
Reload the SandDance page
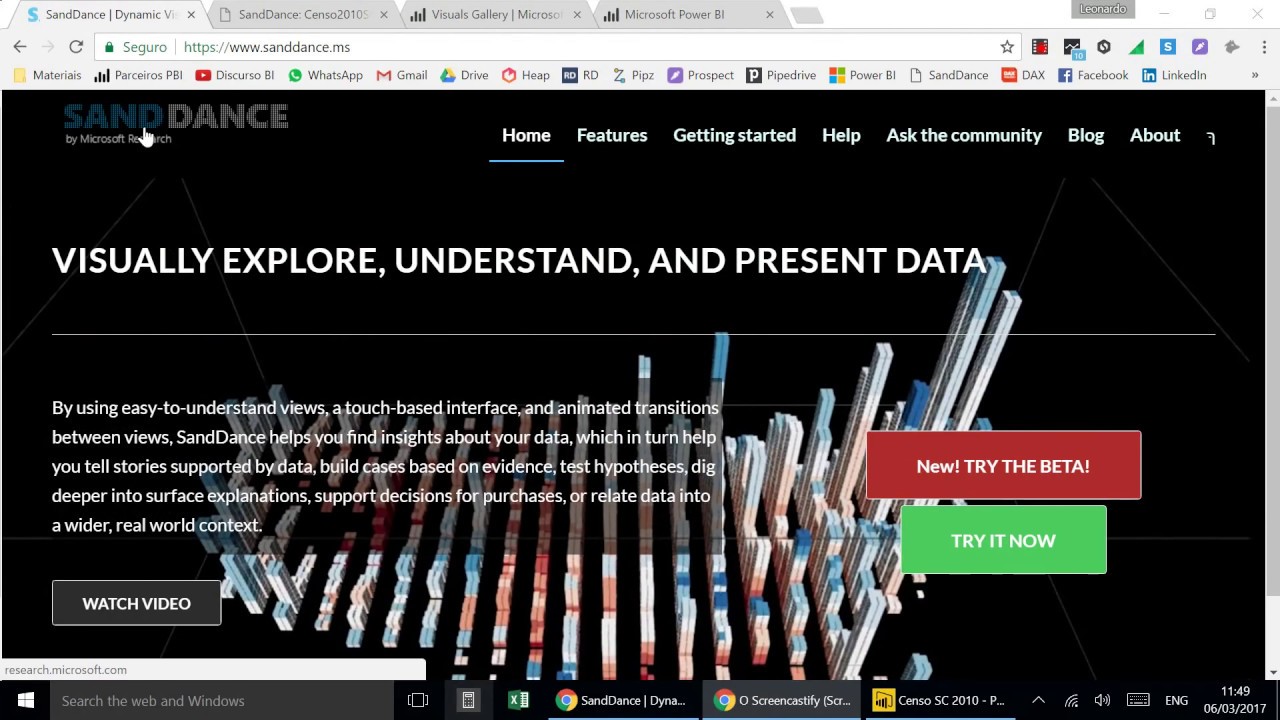tap(76, 47)
